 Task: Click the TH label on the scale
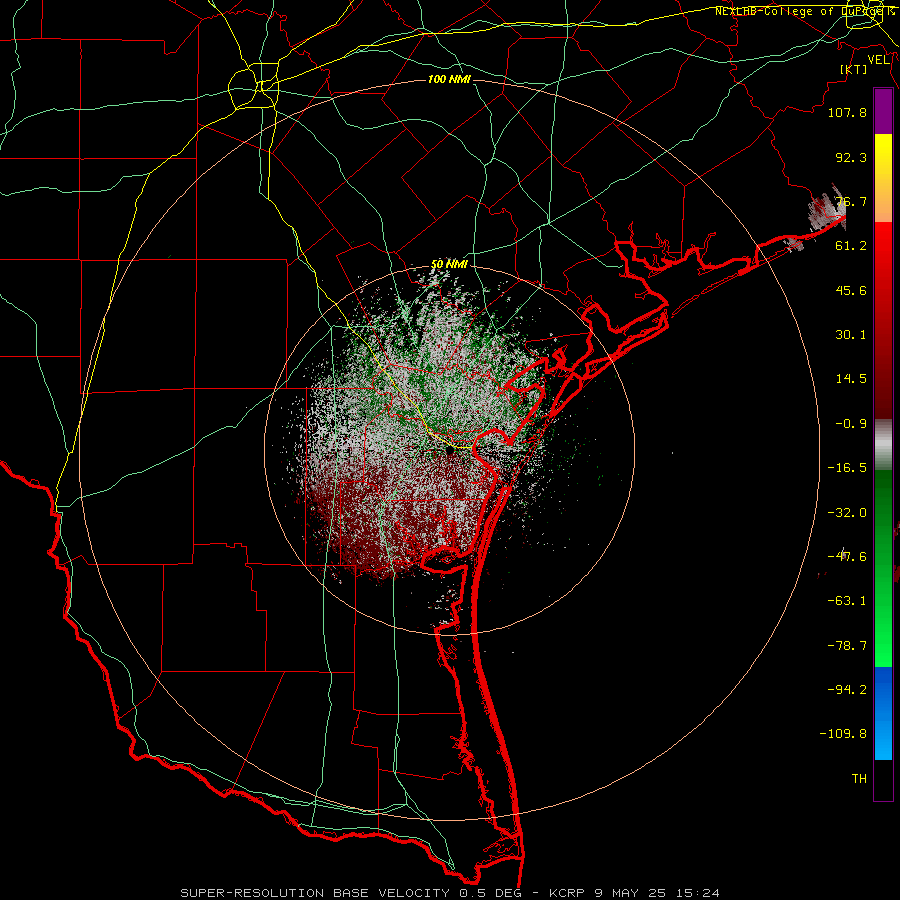click(x=859, y=779)
